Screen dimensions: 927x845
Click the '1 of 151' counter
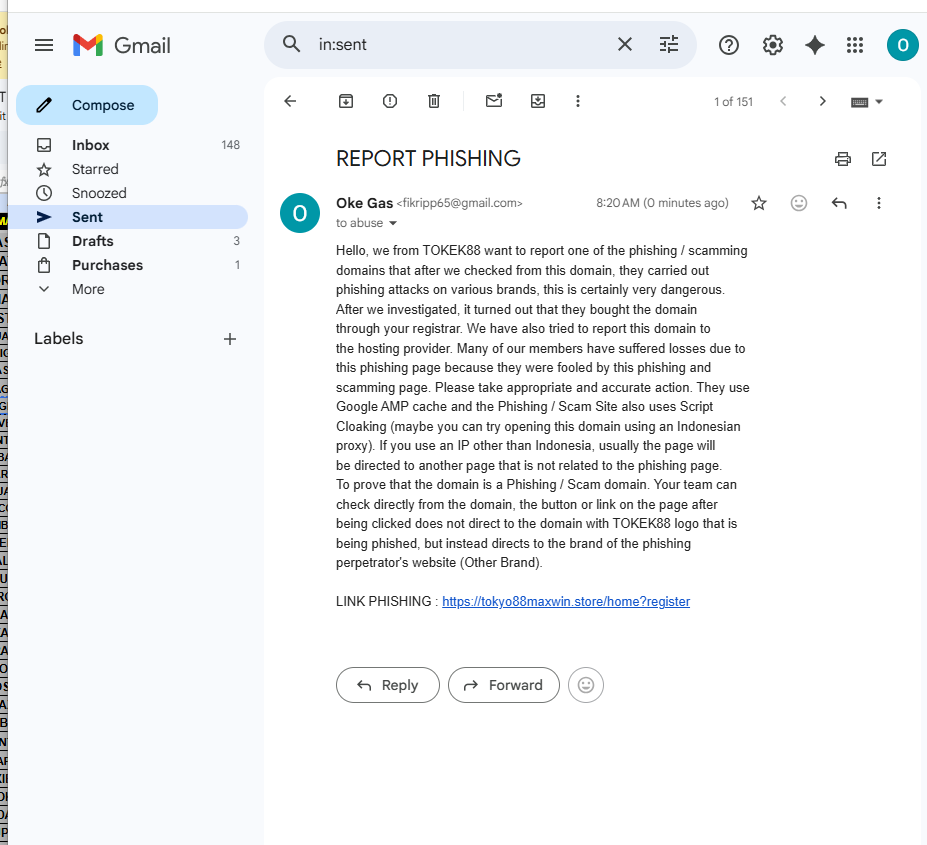click(733, 102)
